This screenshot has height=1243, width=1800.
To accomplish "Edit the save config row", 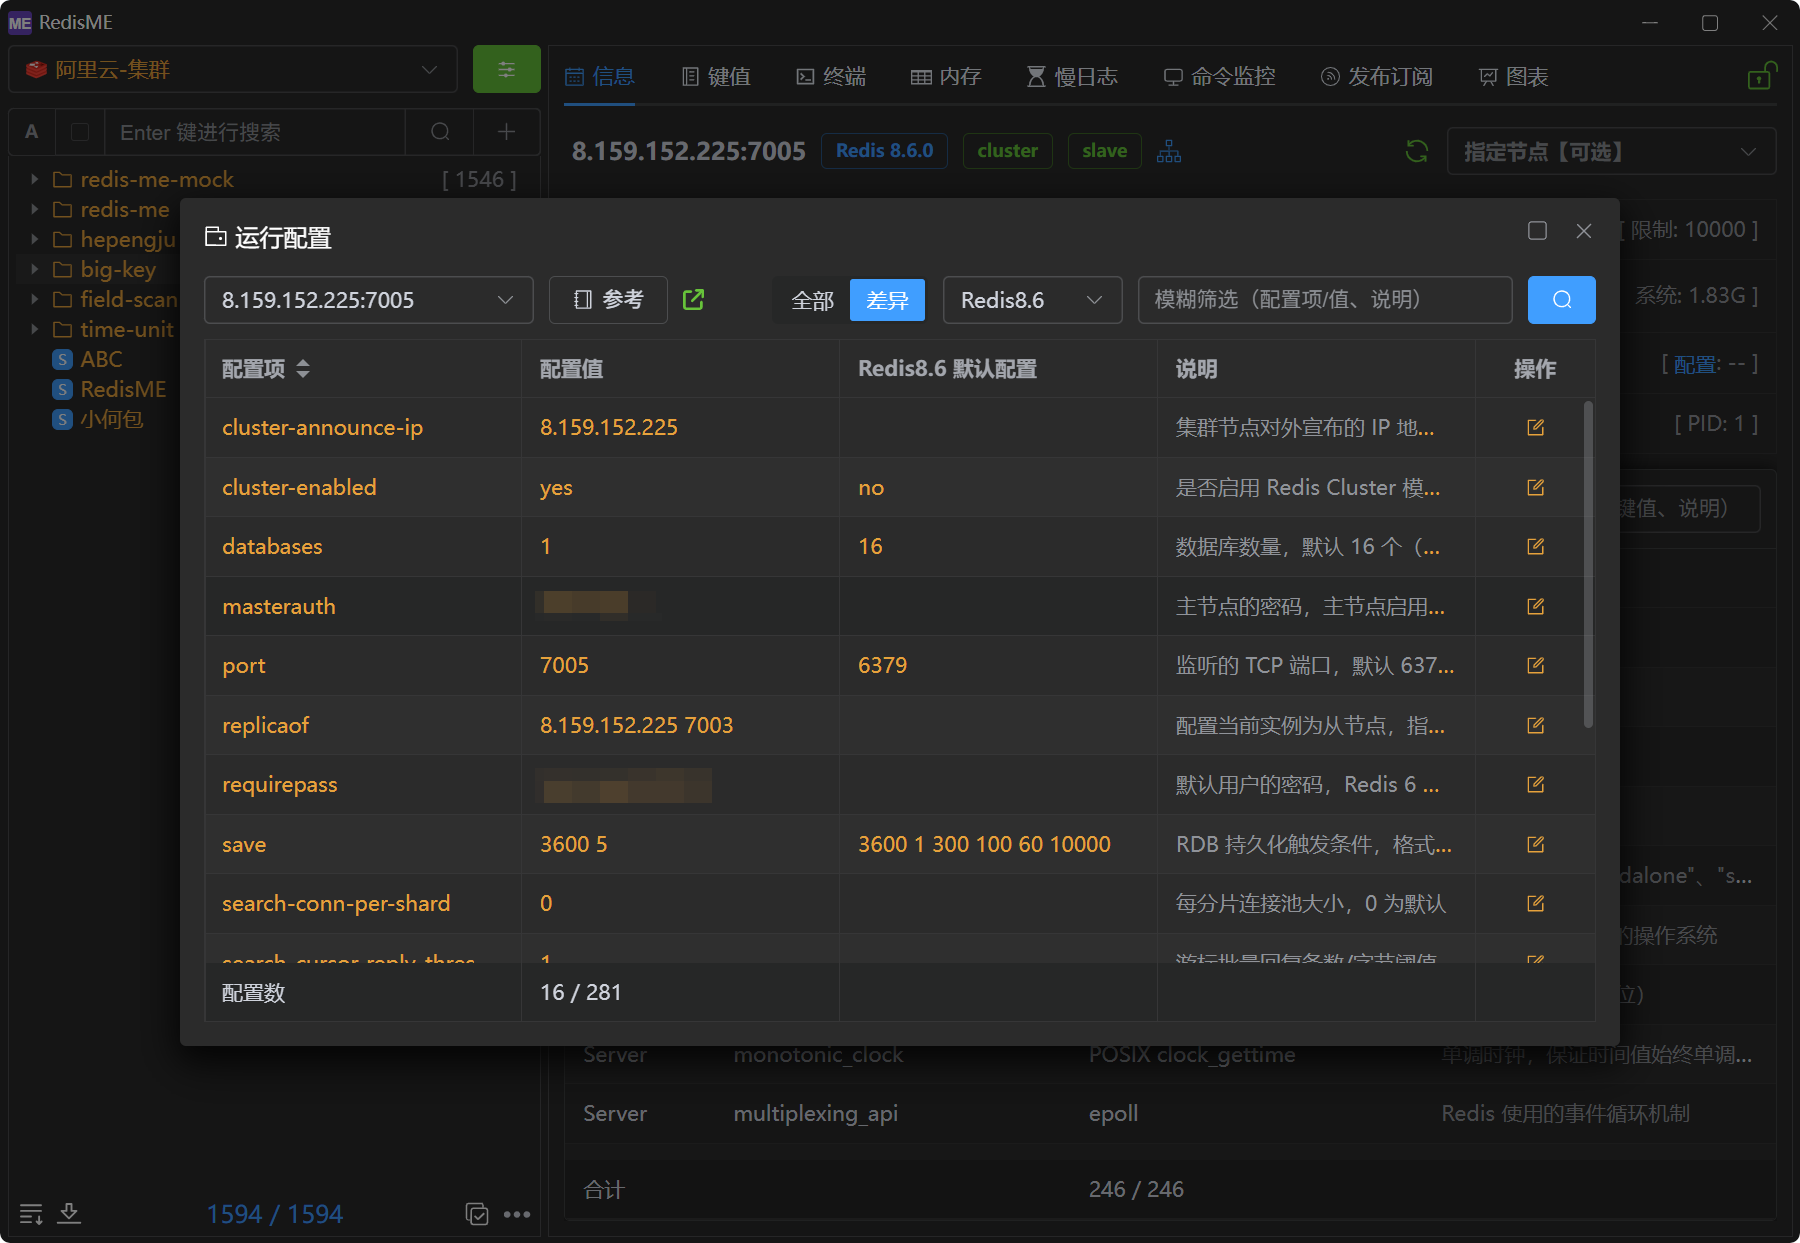I will pos(1536,845).
